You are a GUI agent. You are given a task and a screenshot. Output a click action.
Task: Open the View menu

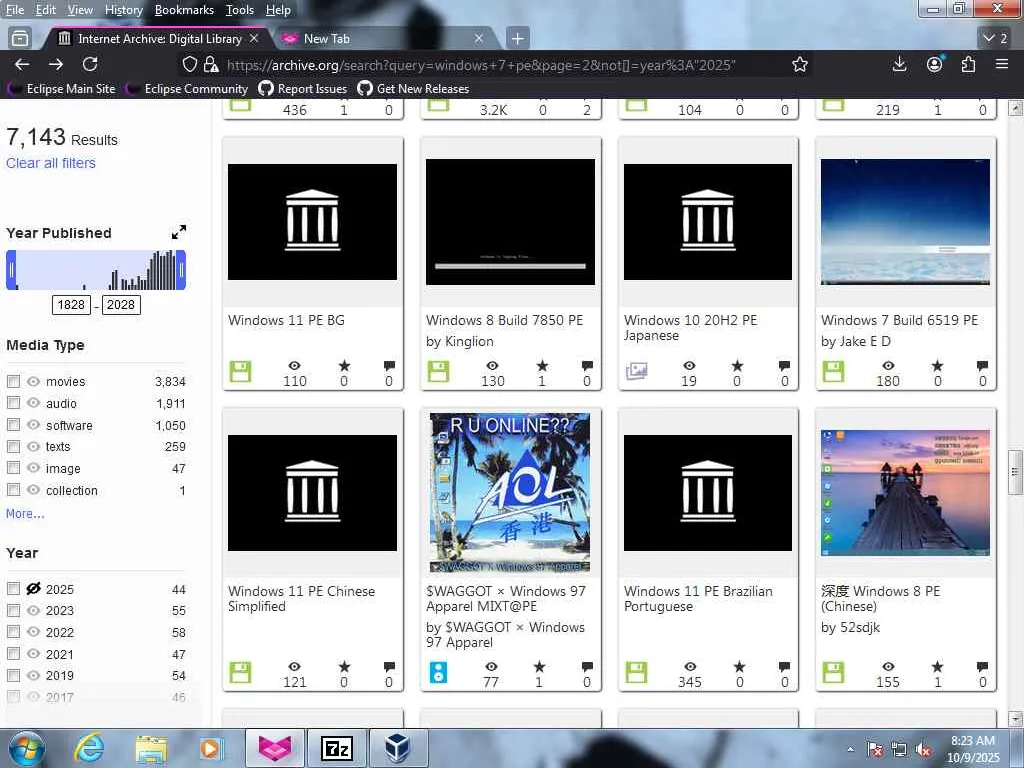(x=80, y=10)
